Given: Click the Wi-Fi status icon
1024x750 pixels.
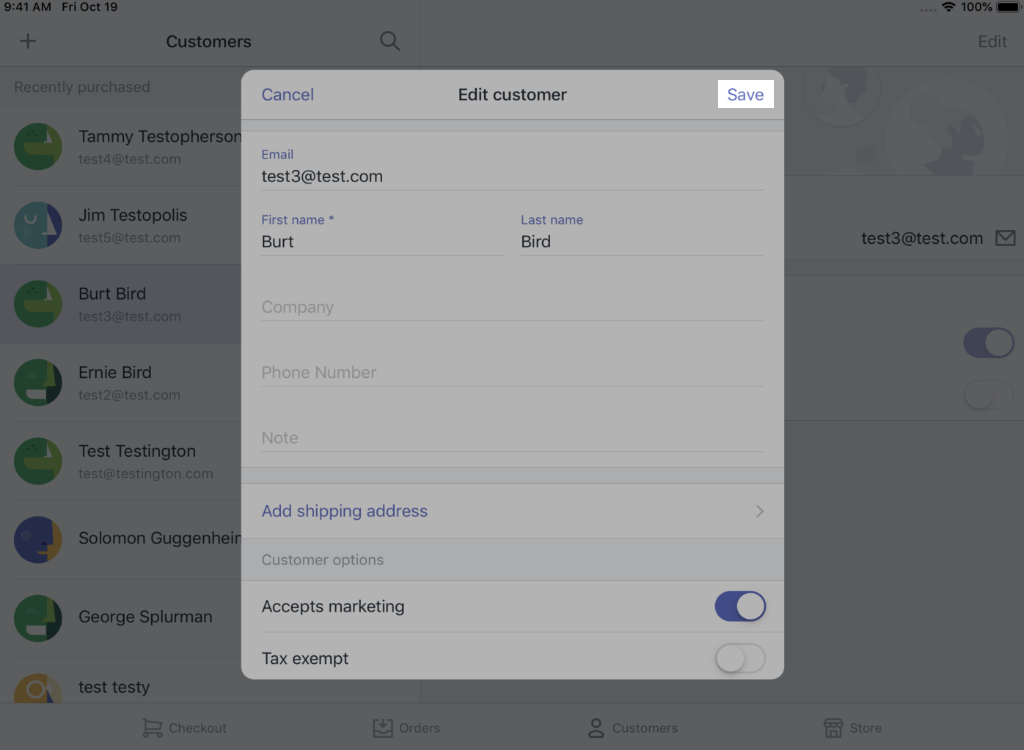Looking at the screenshot, I should tap(948, 7).
